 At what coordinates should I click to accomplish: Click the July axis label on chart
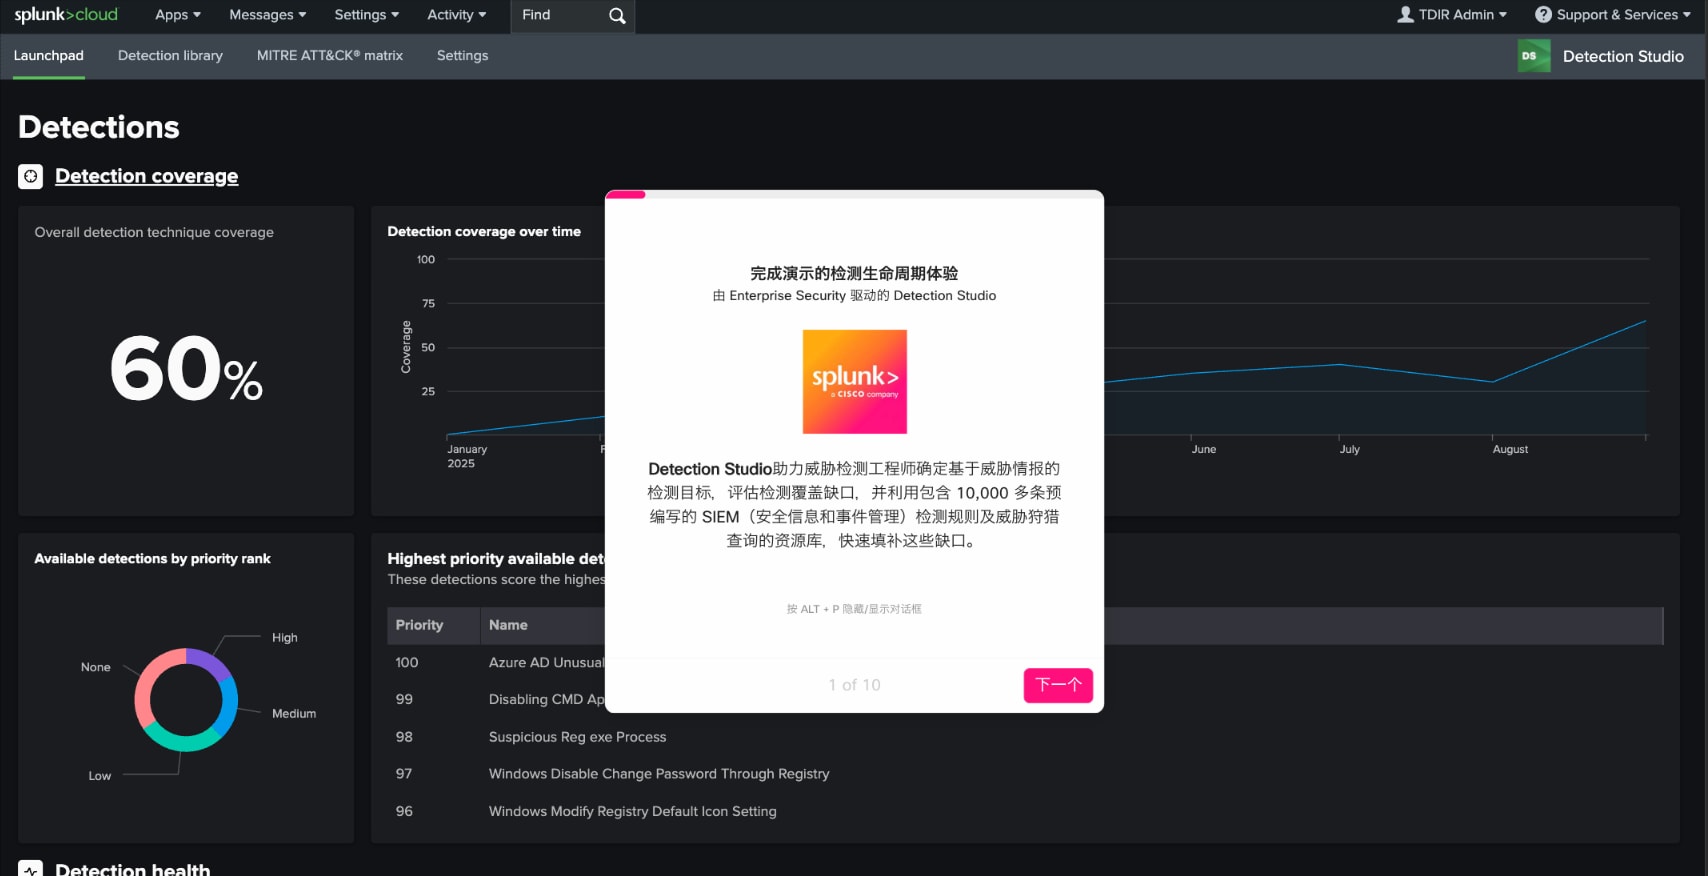point(1349,450)
